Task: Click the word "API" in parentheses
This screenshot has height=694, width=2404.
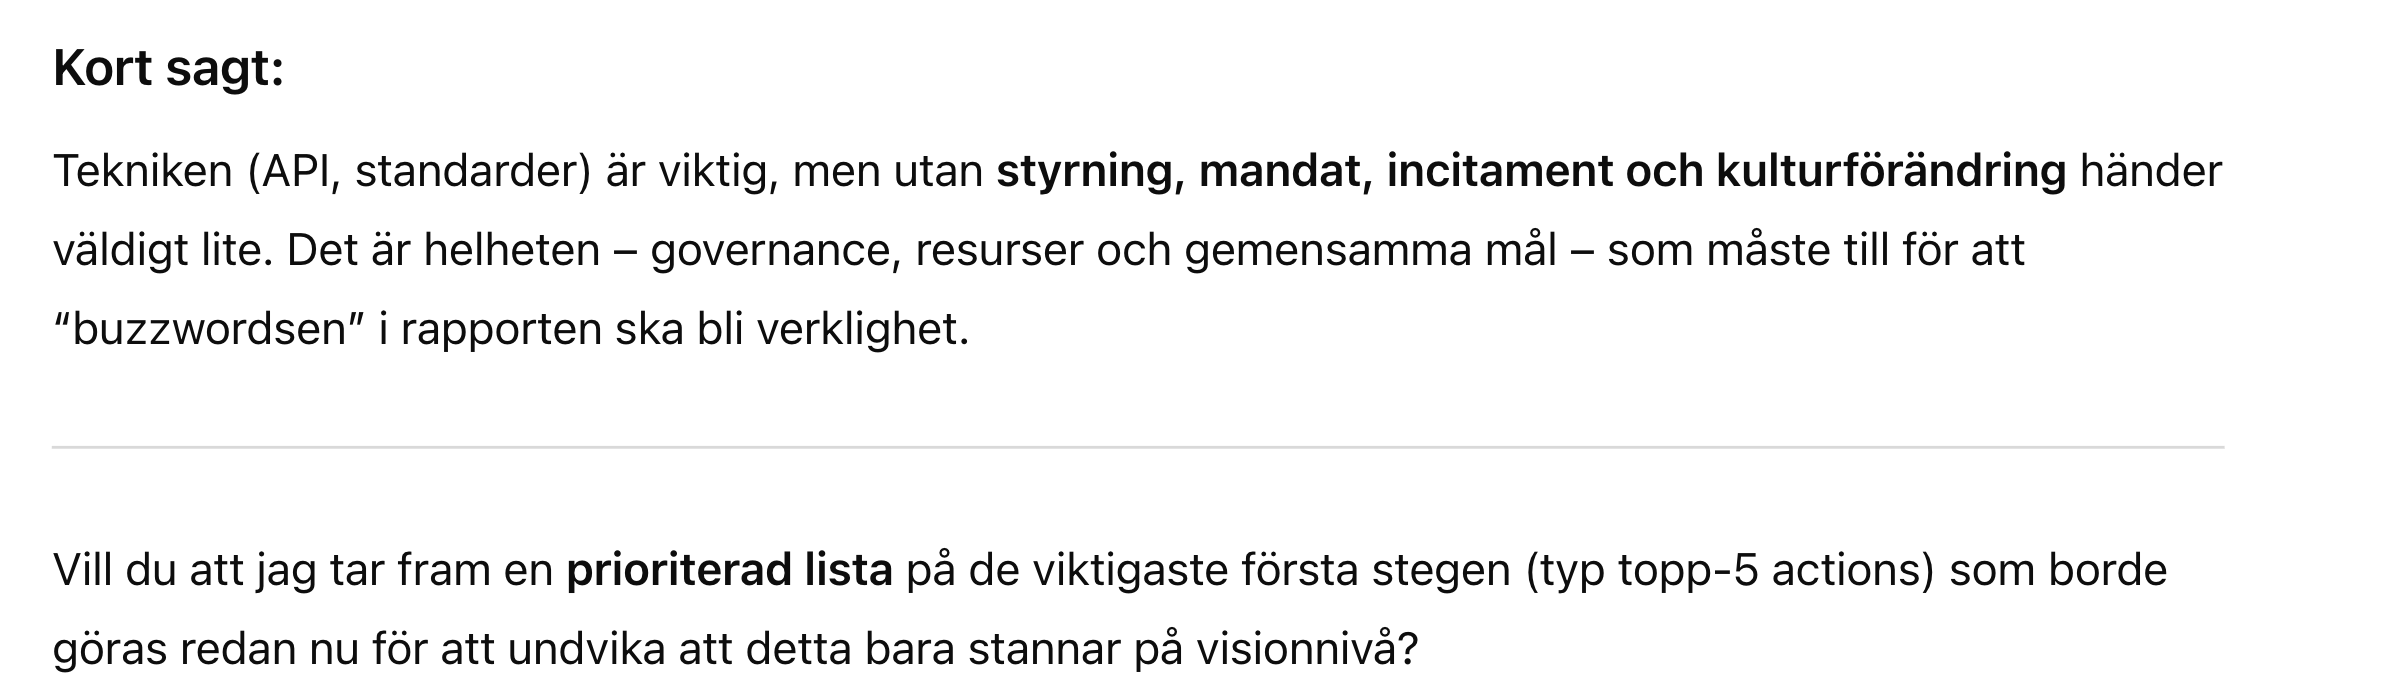Action: [294, 171]
